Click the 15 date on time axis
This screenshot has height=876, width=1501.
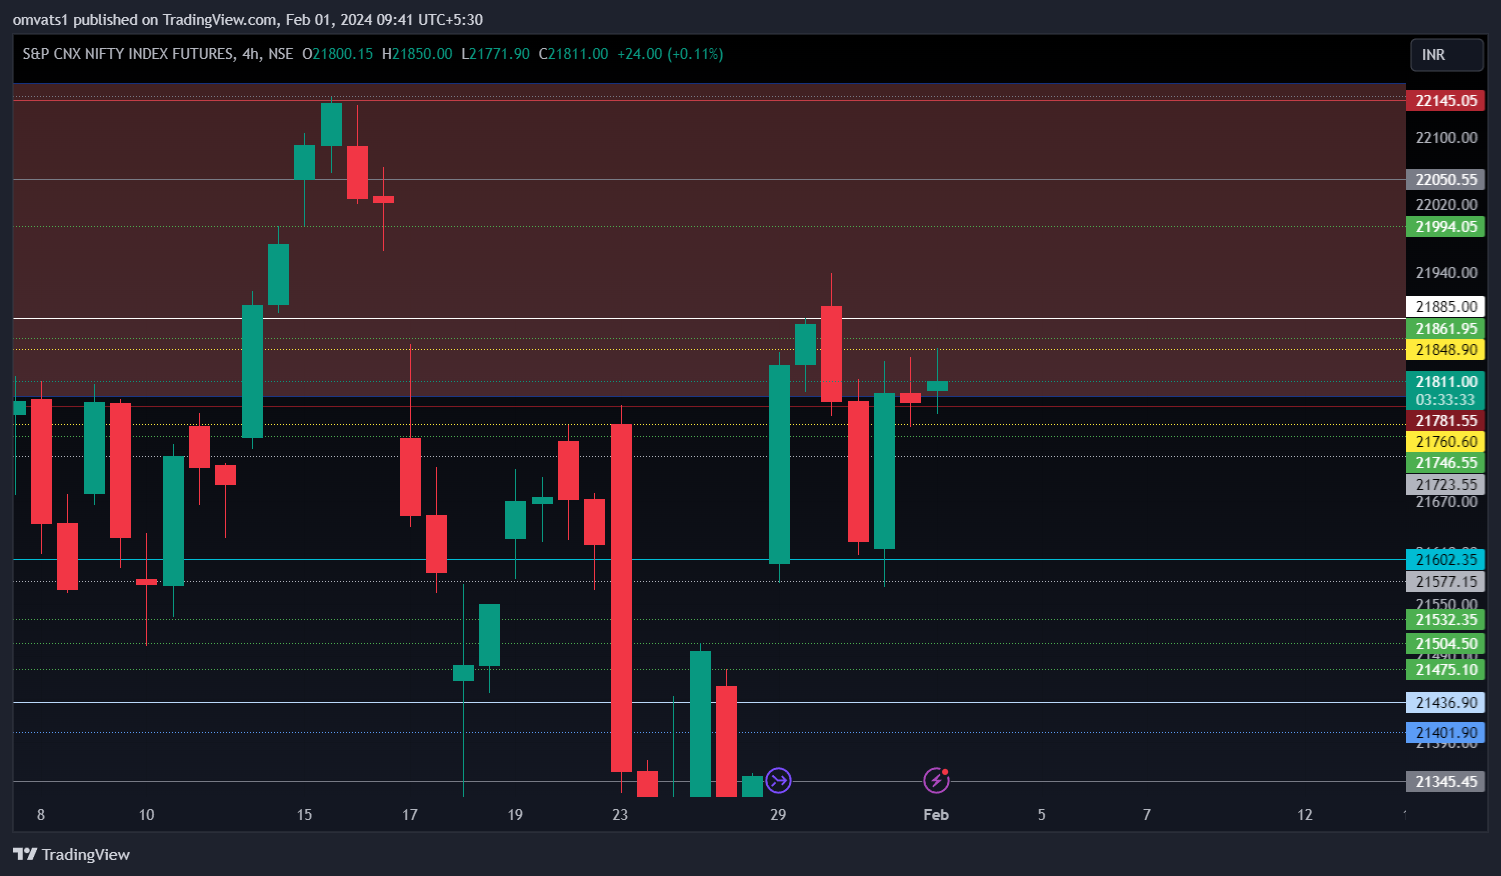point(304,815)
